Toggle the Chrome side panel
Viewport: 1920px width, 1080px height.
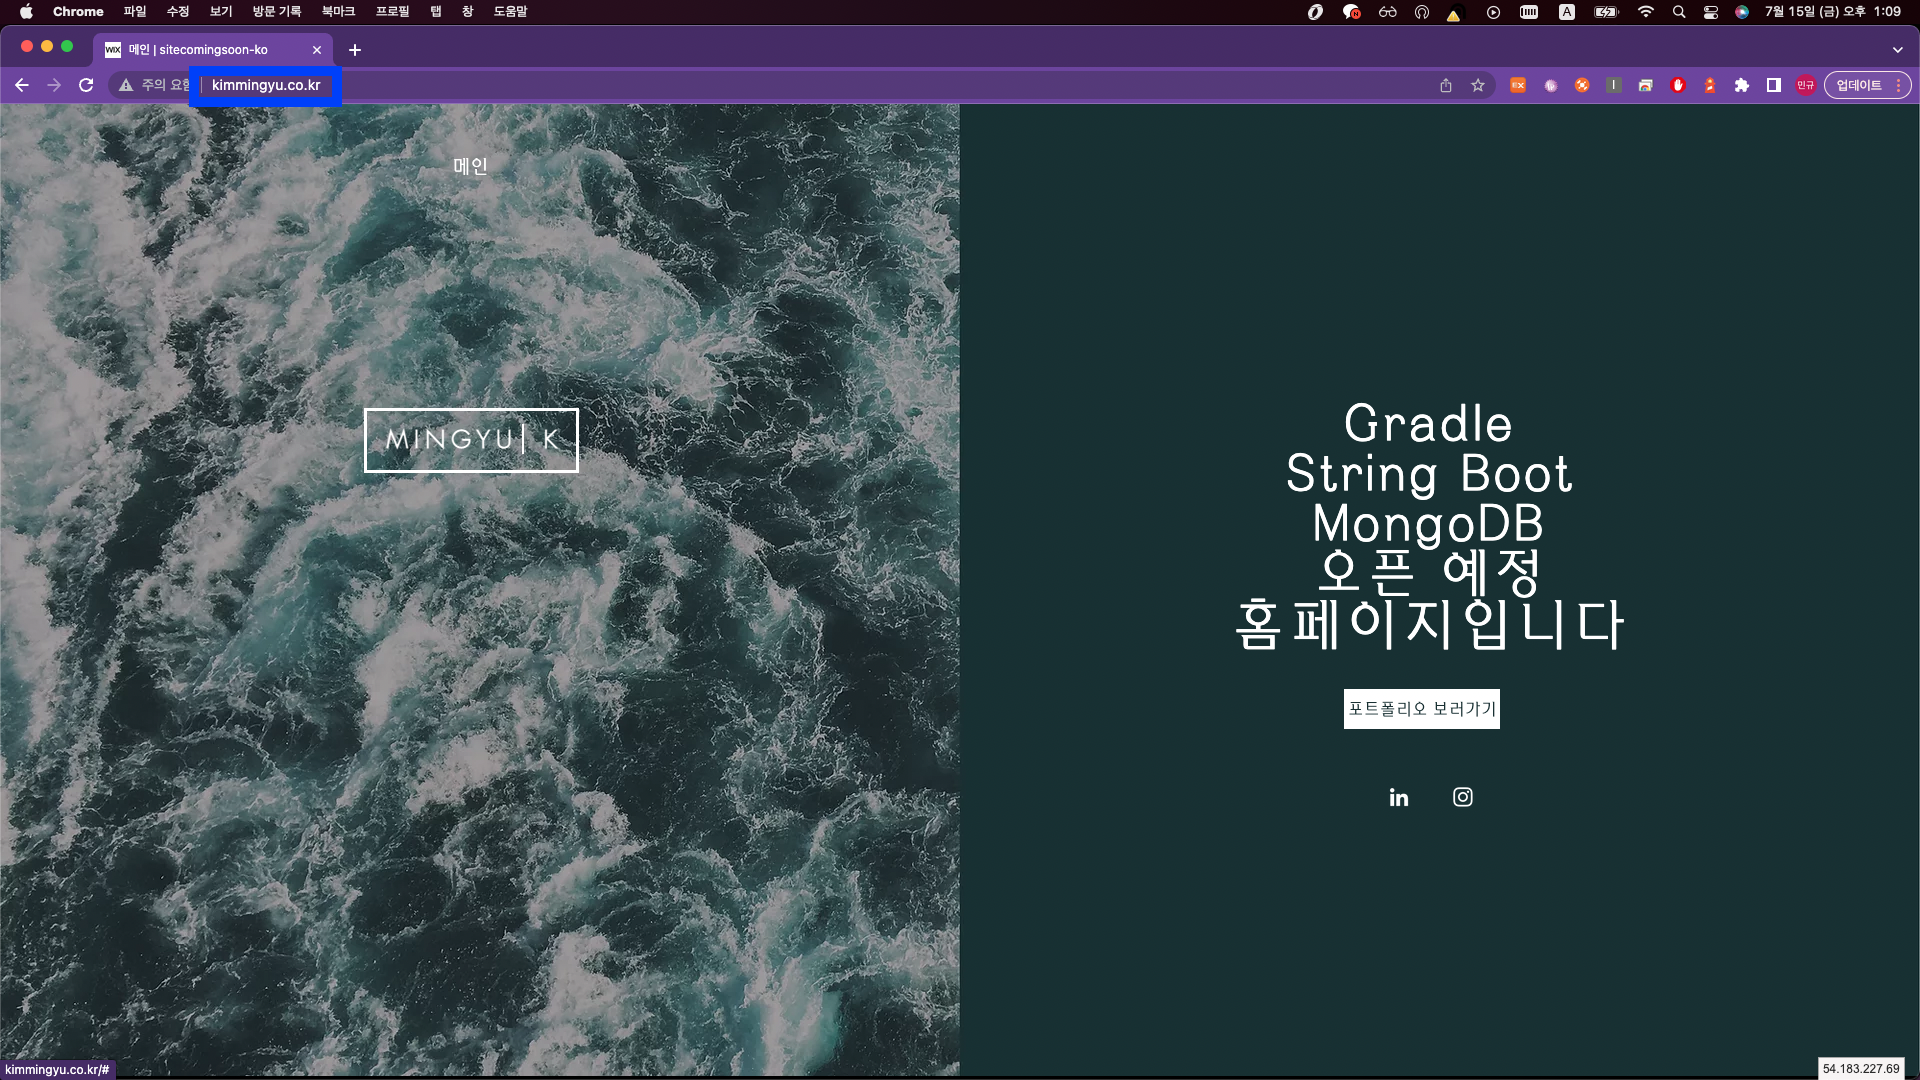pos(1773,86)
